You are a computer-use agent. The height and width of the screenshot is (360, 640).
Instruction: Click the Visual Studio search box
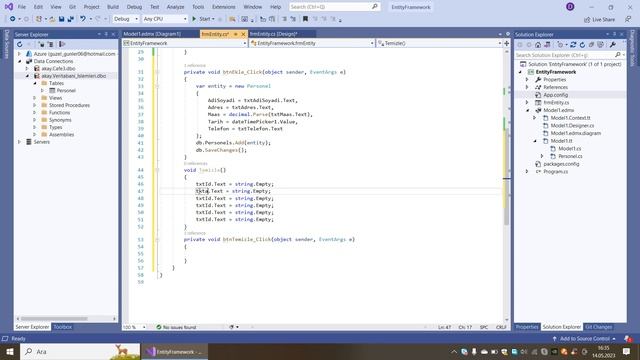pos(334,7)
